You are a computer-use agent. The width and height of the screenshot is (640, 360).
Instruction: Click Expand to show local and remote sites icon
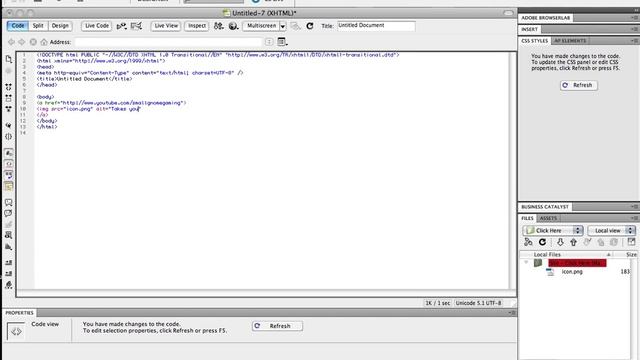point(631,242)
